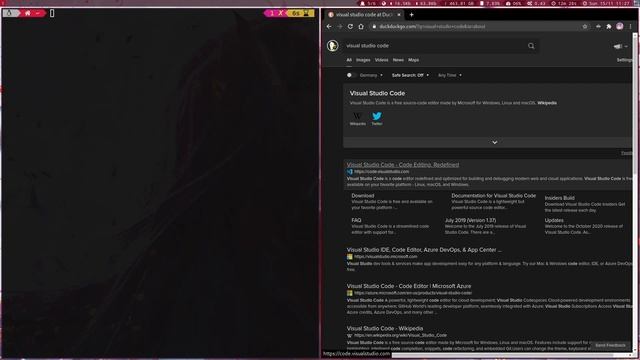Click the Wikipedia favicon beside en.wikipedia.org URL
This screenshot has height=360, width=640.
tap(350, 336)
